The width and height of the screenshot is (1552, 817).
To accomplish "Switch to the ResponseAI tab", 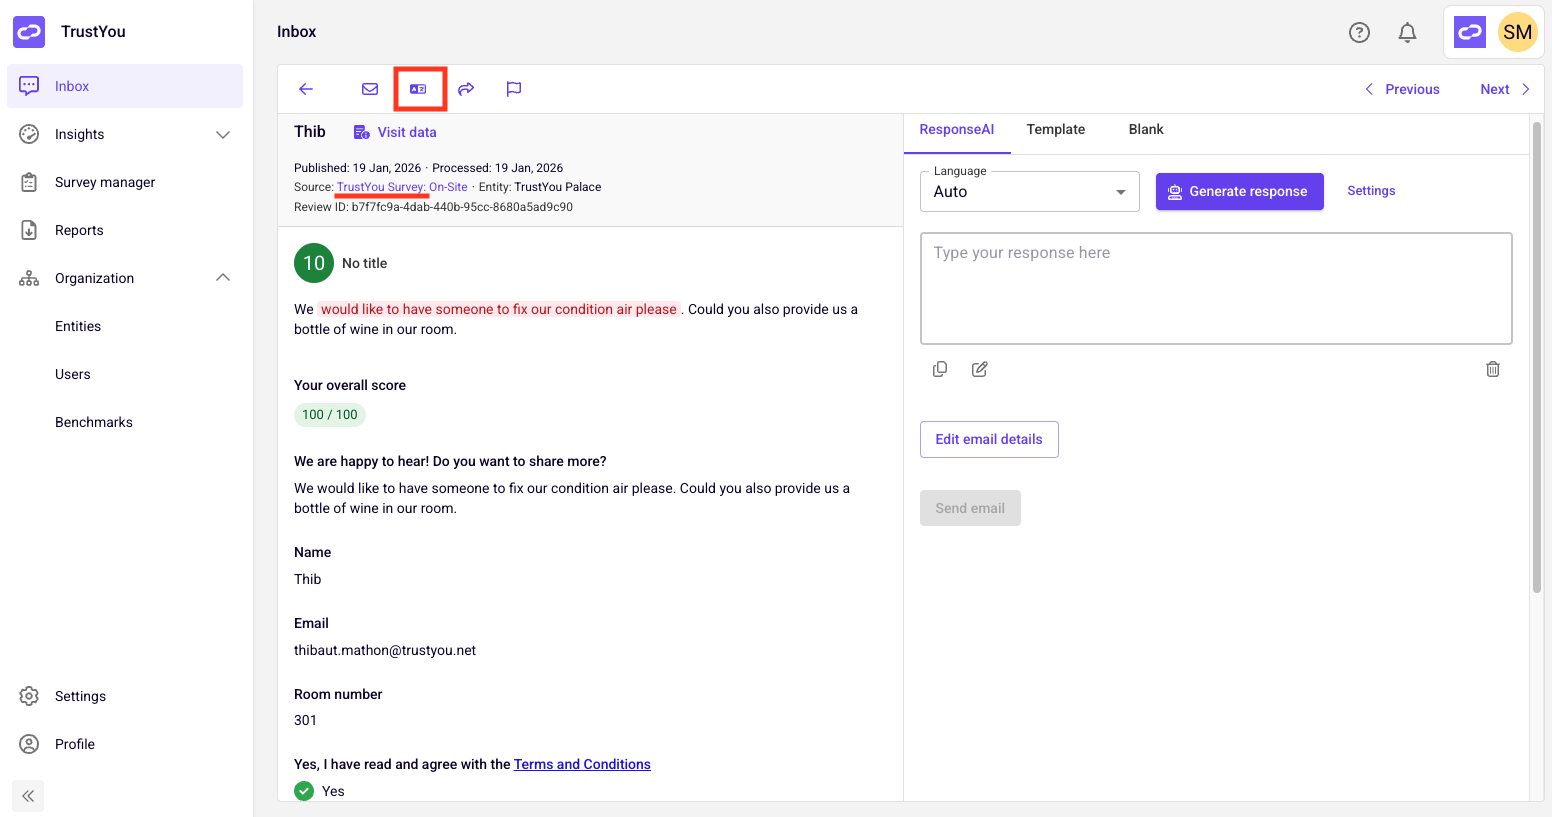I will pyautogui.click(x=957, y=130).
